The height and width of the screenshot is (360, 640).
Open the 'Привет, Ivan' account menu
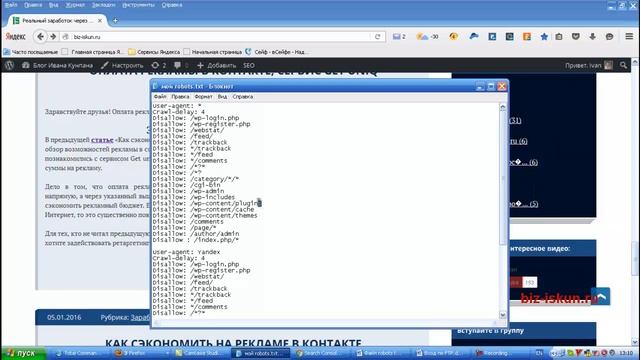pos(589,65)
